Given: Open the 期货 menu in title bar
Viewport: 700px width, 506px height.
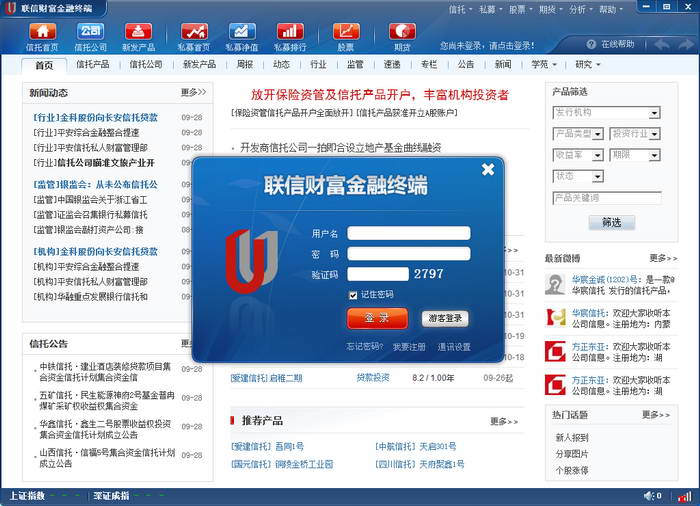Looking at the screenshot, I should coord(550,9).
